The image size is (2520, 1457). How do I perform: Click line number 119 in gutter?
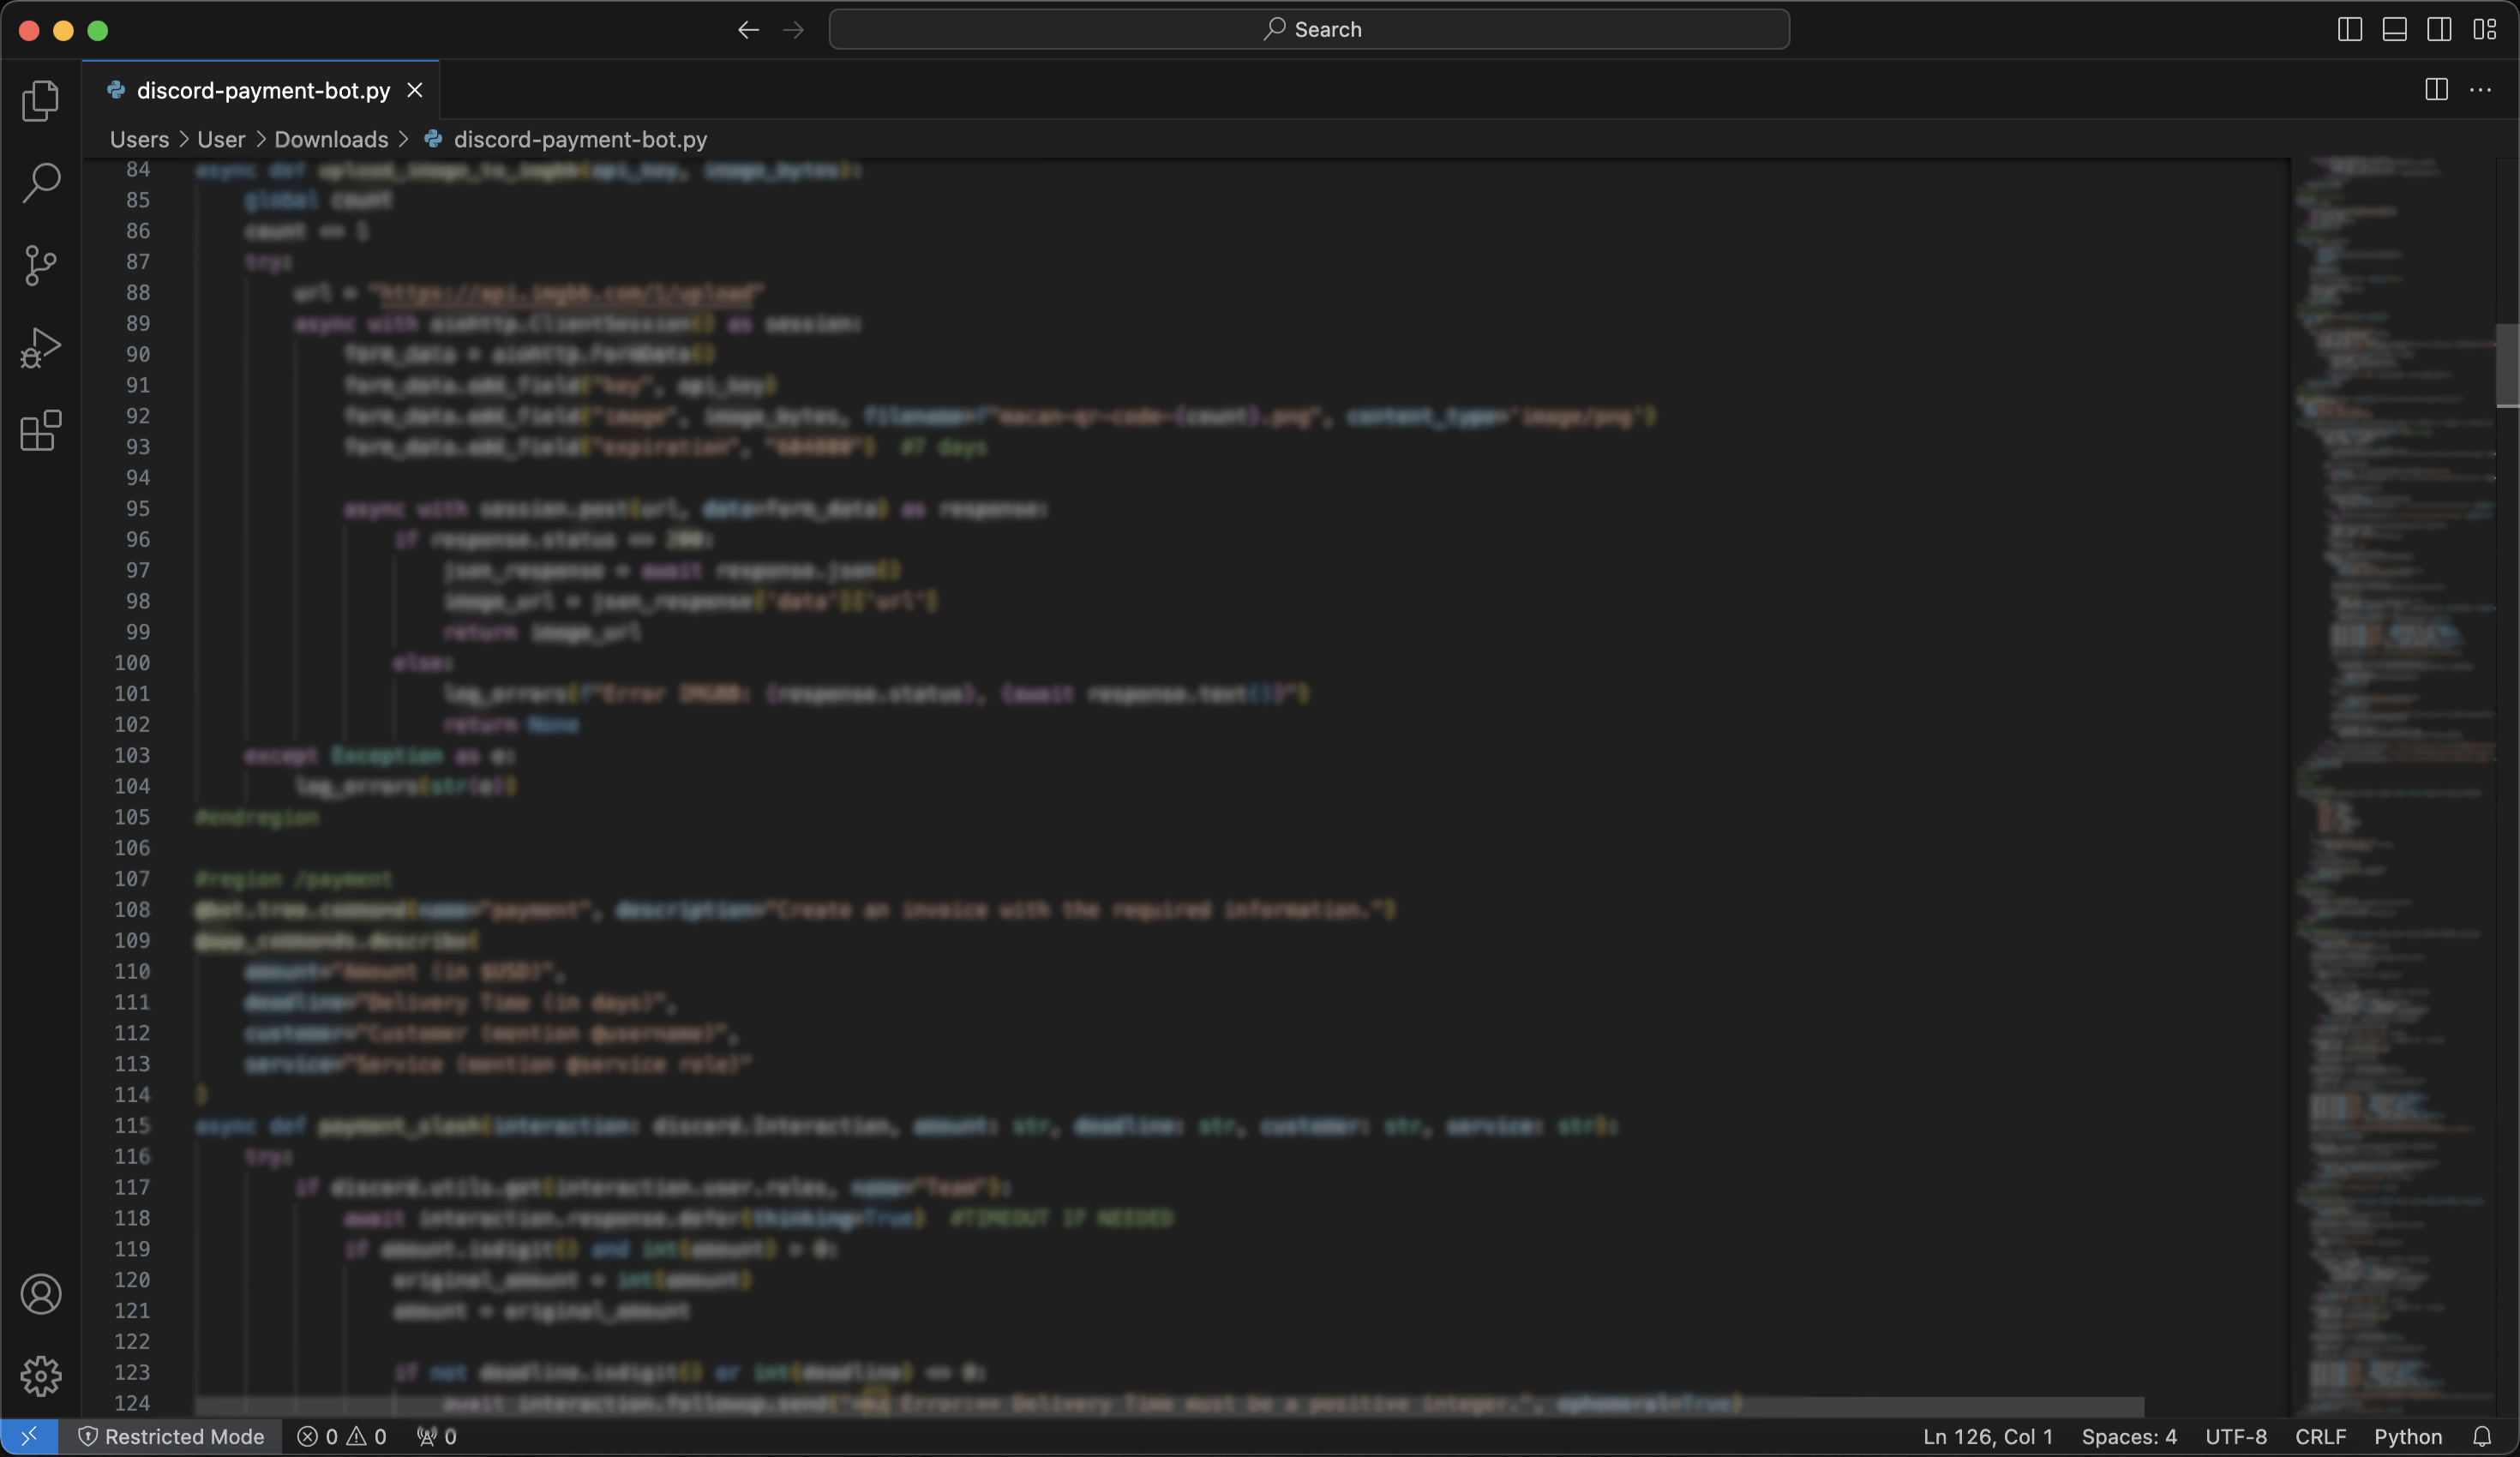(132, 1248)
